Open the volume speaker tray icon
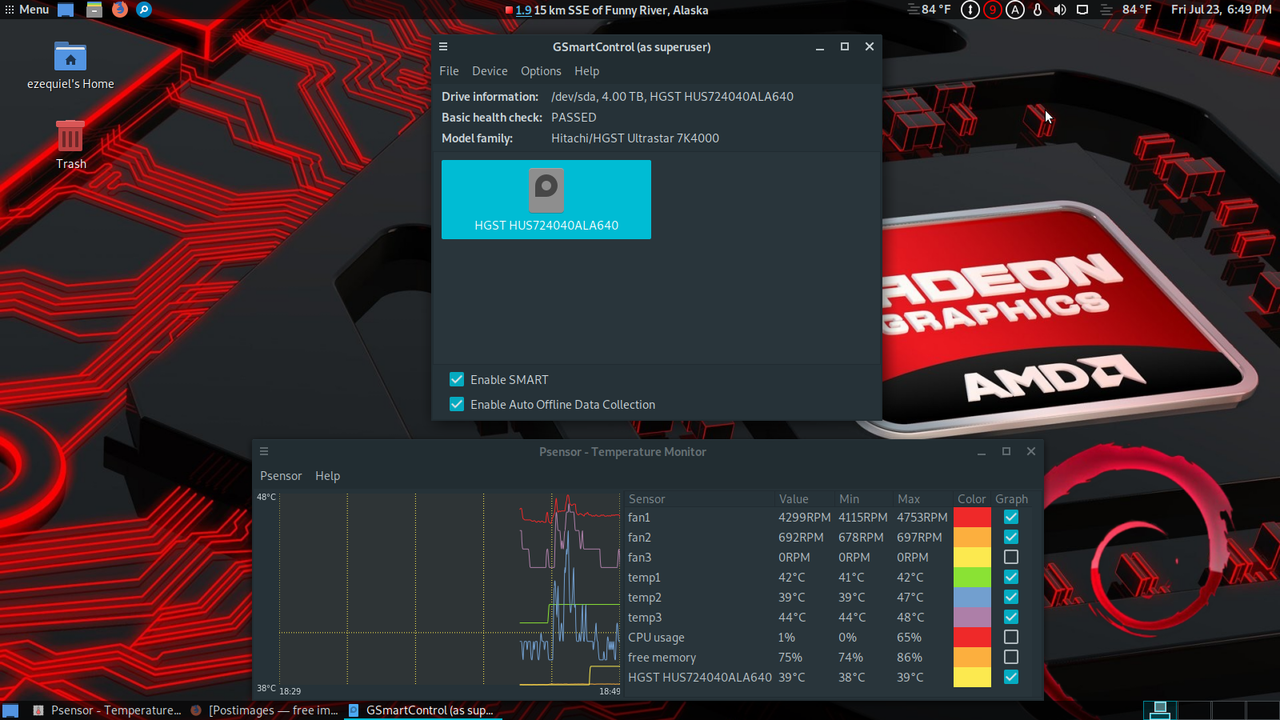 [1060, 10]
